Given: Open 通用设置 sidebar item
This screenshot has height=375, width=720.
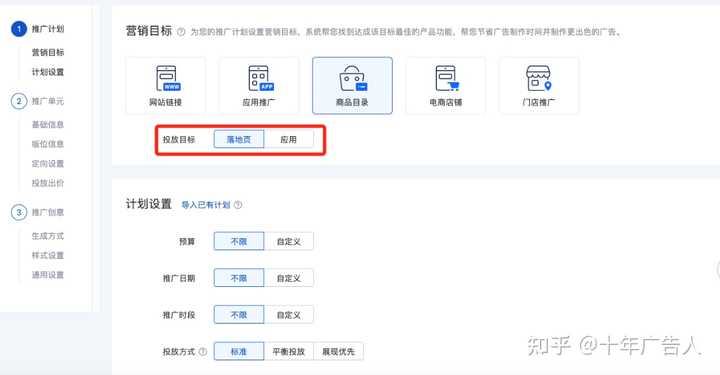Looking at the screenshot, I should click(x=48, y=275).
